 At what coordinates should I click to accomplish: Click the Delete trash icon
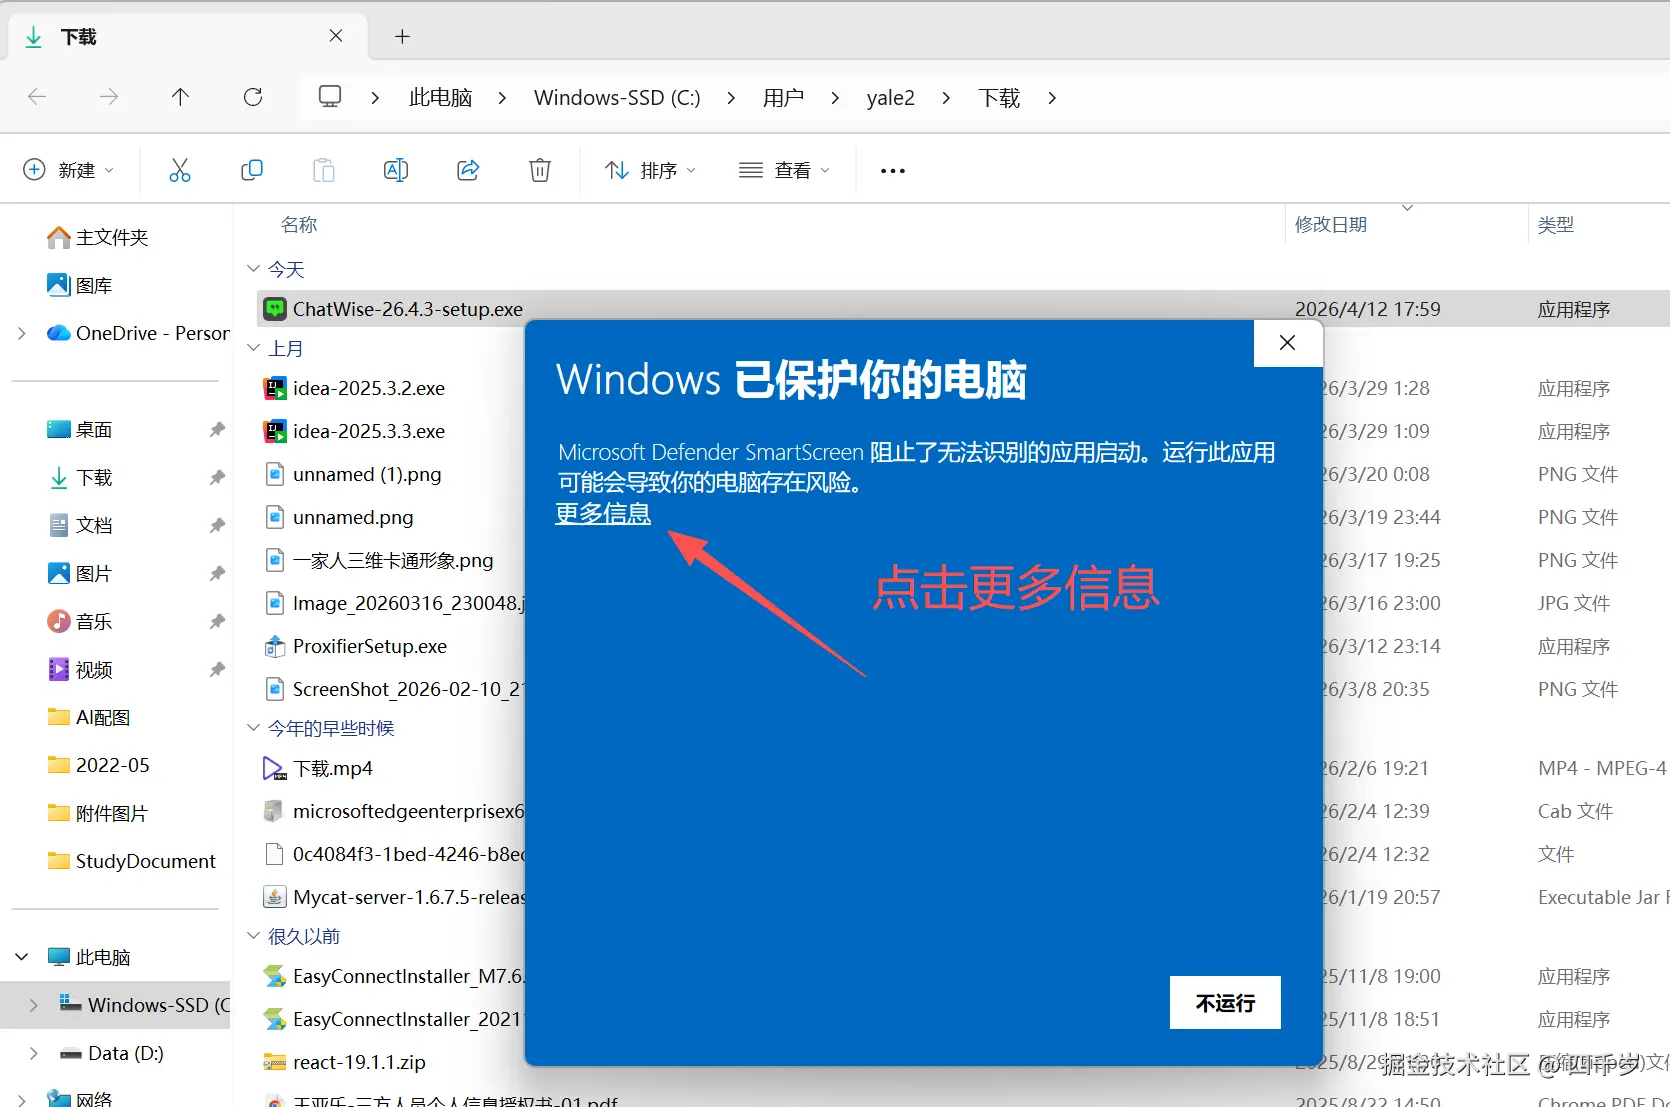pos(539,169)
